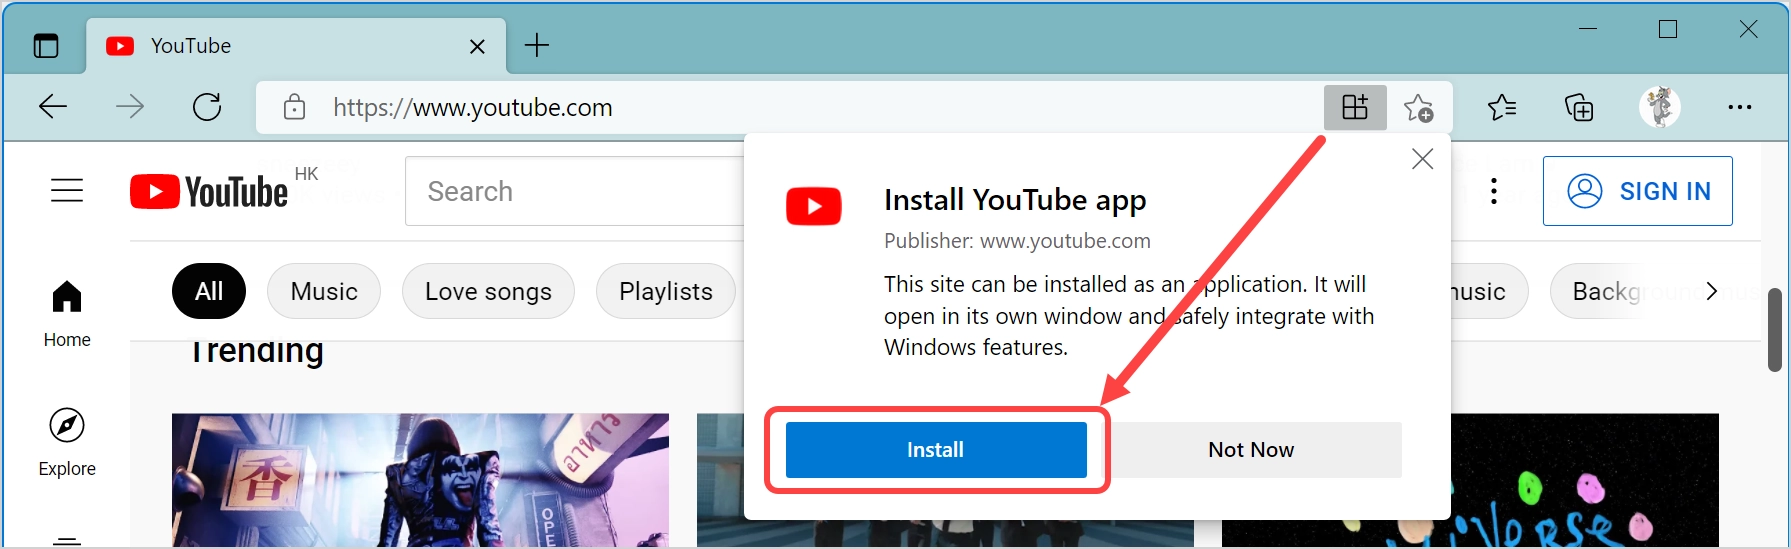This screenshot has height=549, width=1791.
Task: Go back to previous page
Action: 53,106
